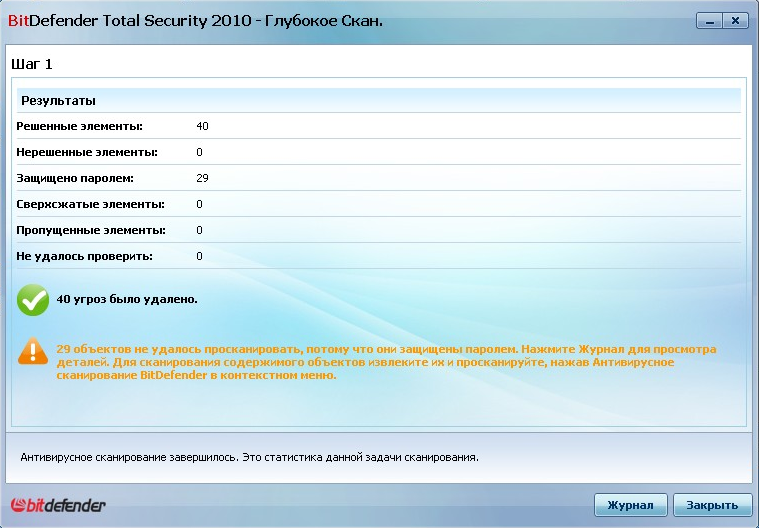Click the 'Антивирусное сканирование завершилось' status text

[x=249, y=457]
